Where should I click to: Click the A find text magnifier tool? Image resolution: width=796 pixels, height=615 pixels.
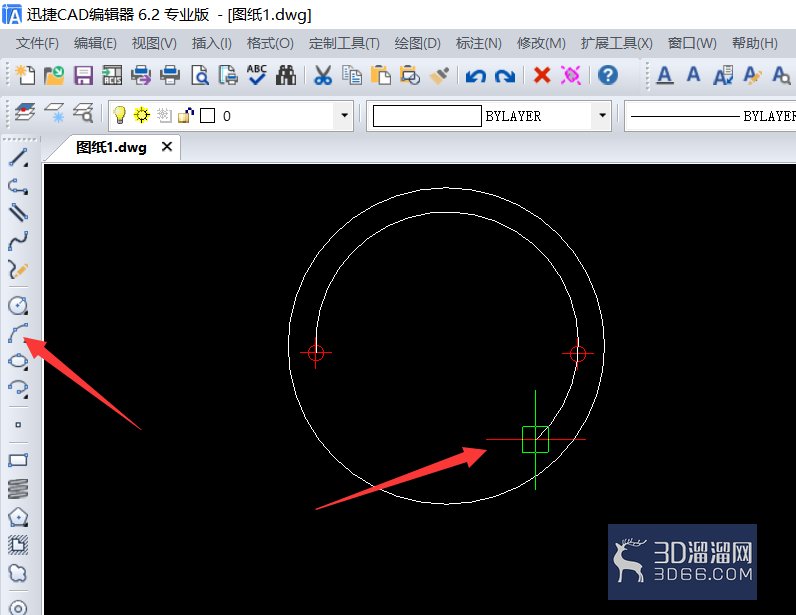pos(781,75)
